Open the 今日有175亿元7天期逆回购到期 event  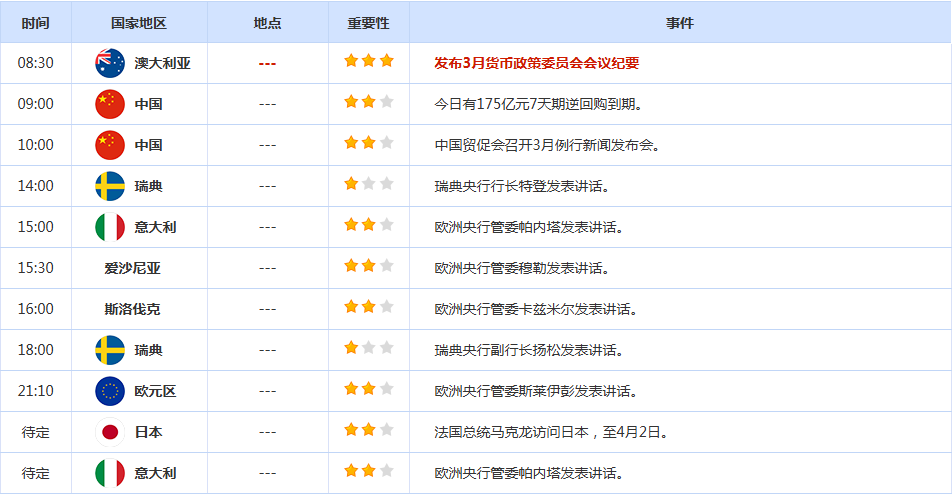[x=538, y=104]
